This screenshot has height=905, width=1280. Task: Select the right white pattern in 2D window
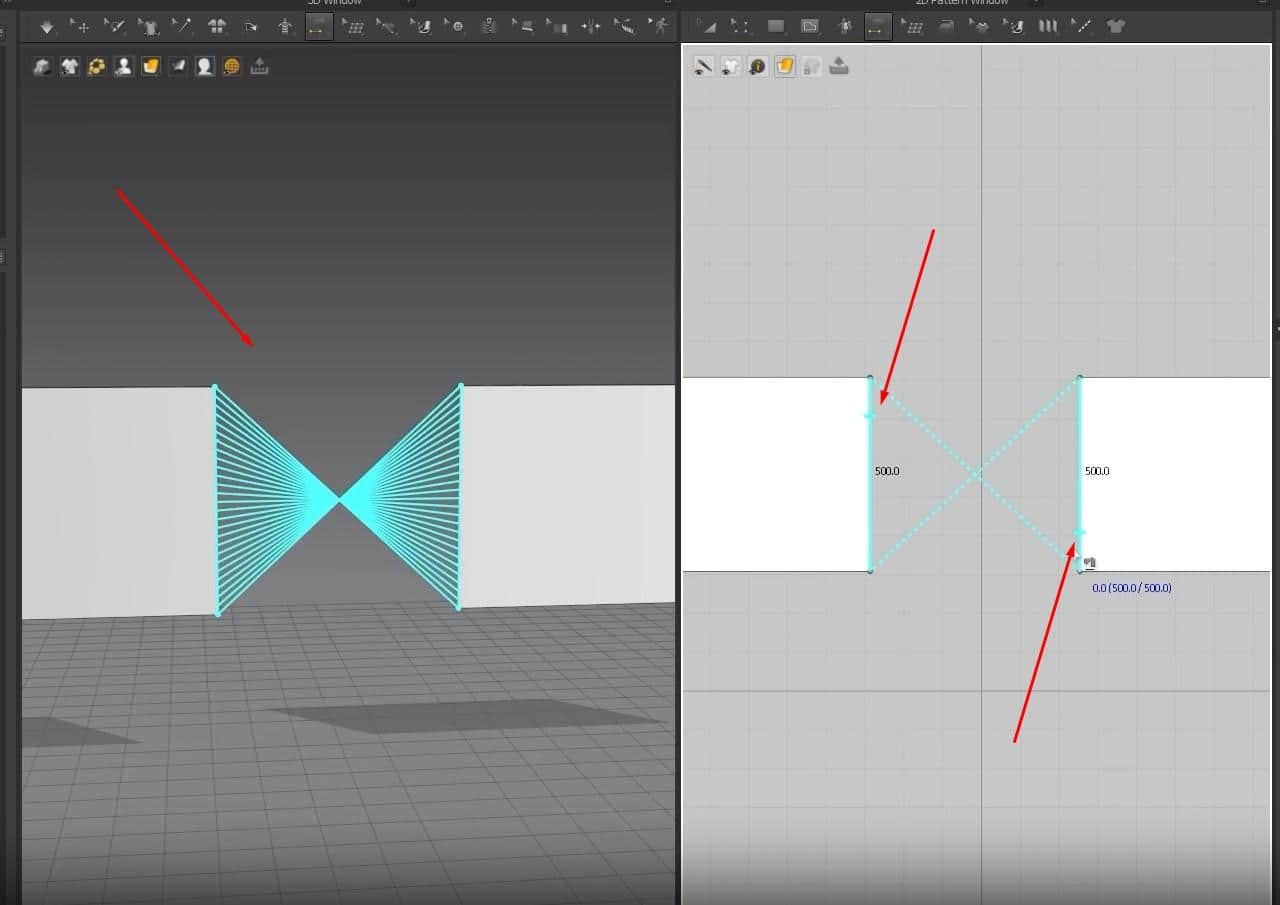pyautogui.click(x=1176, y=474)
